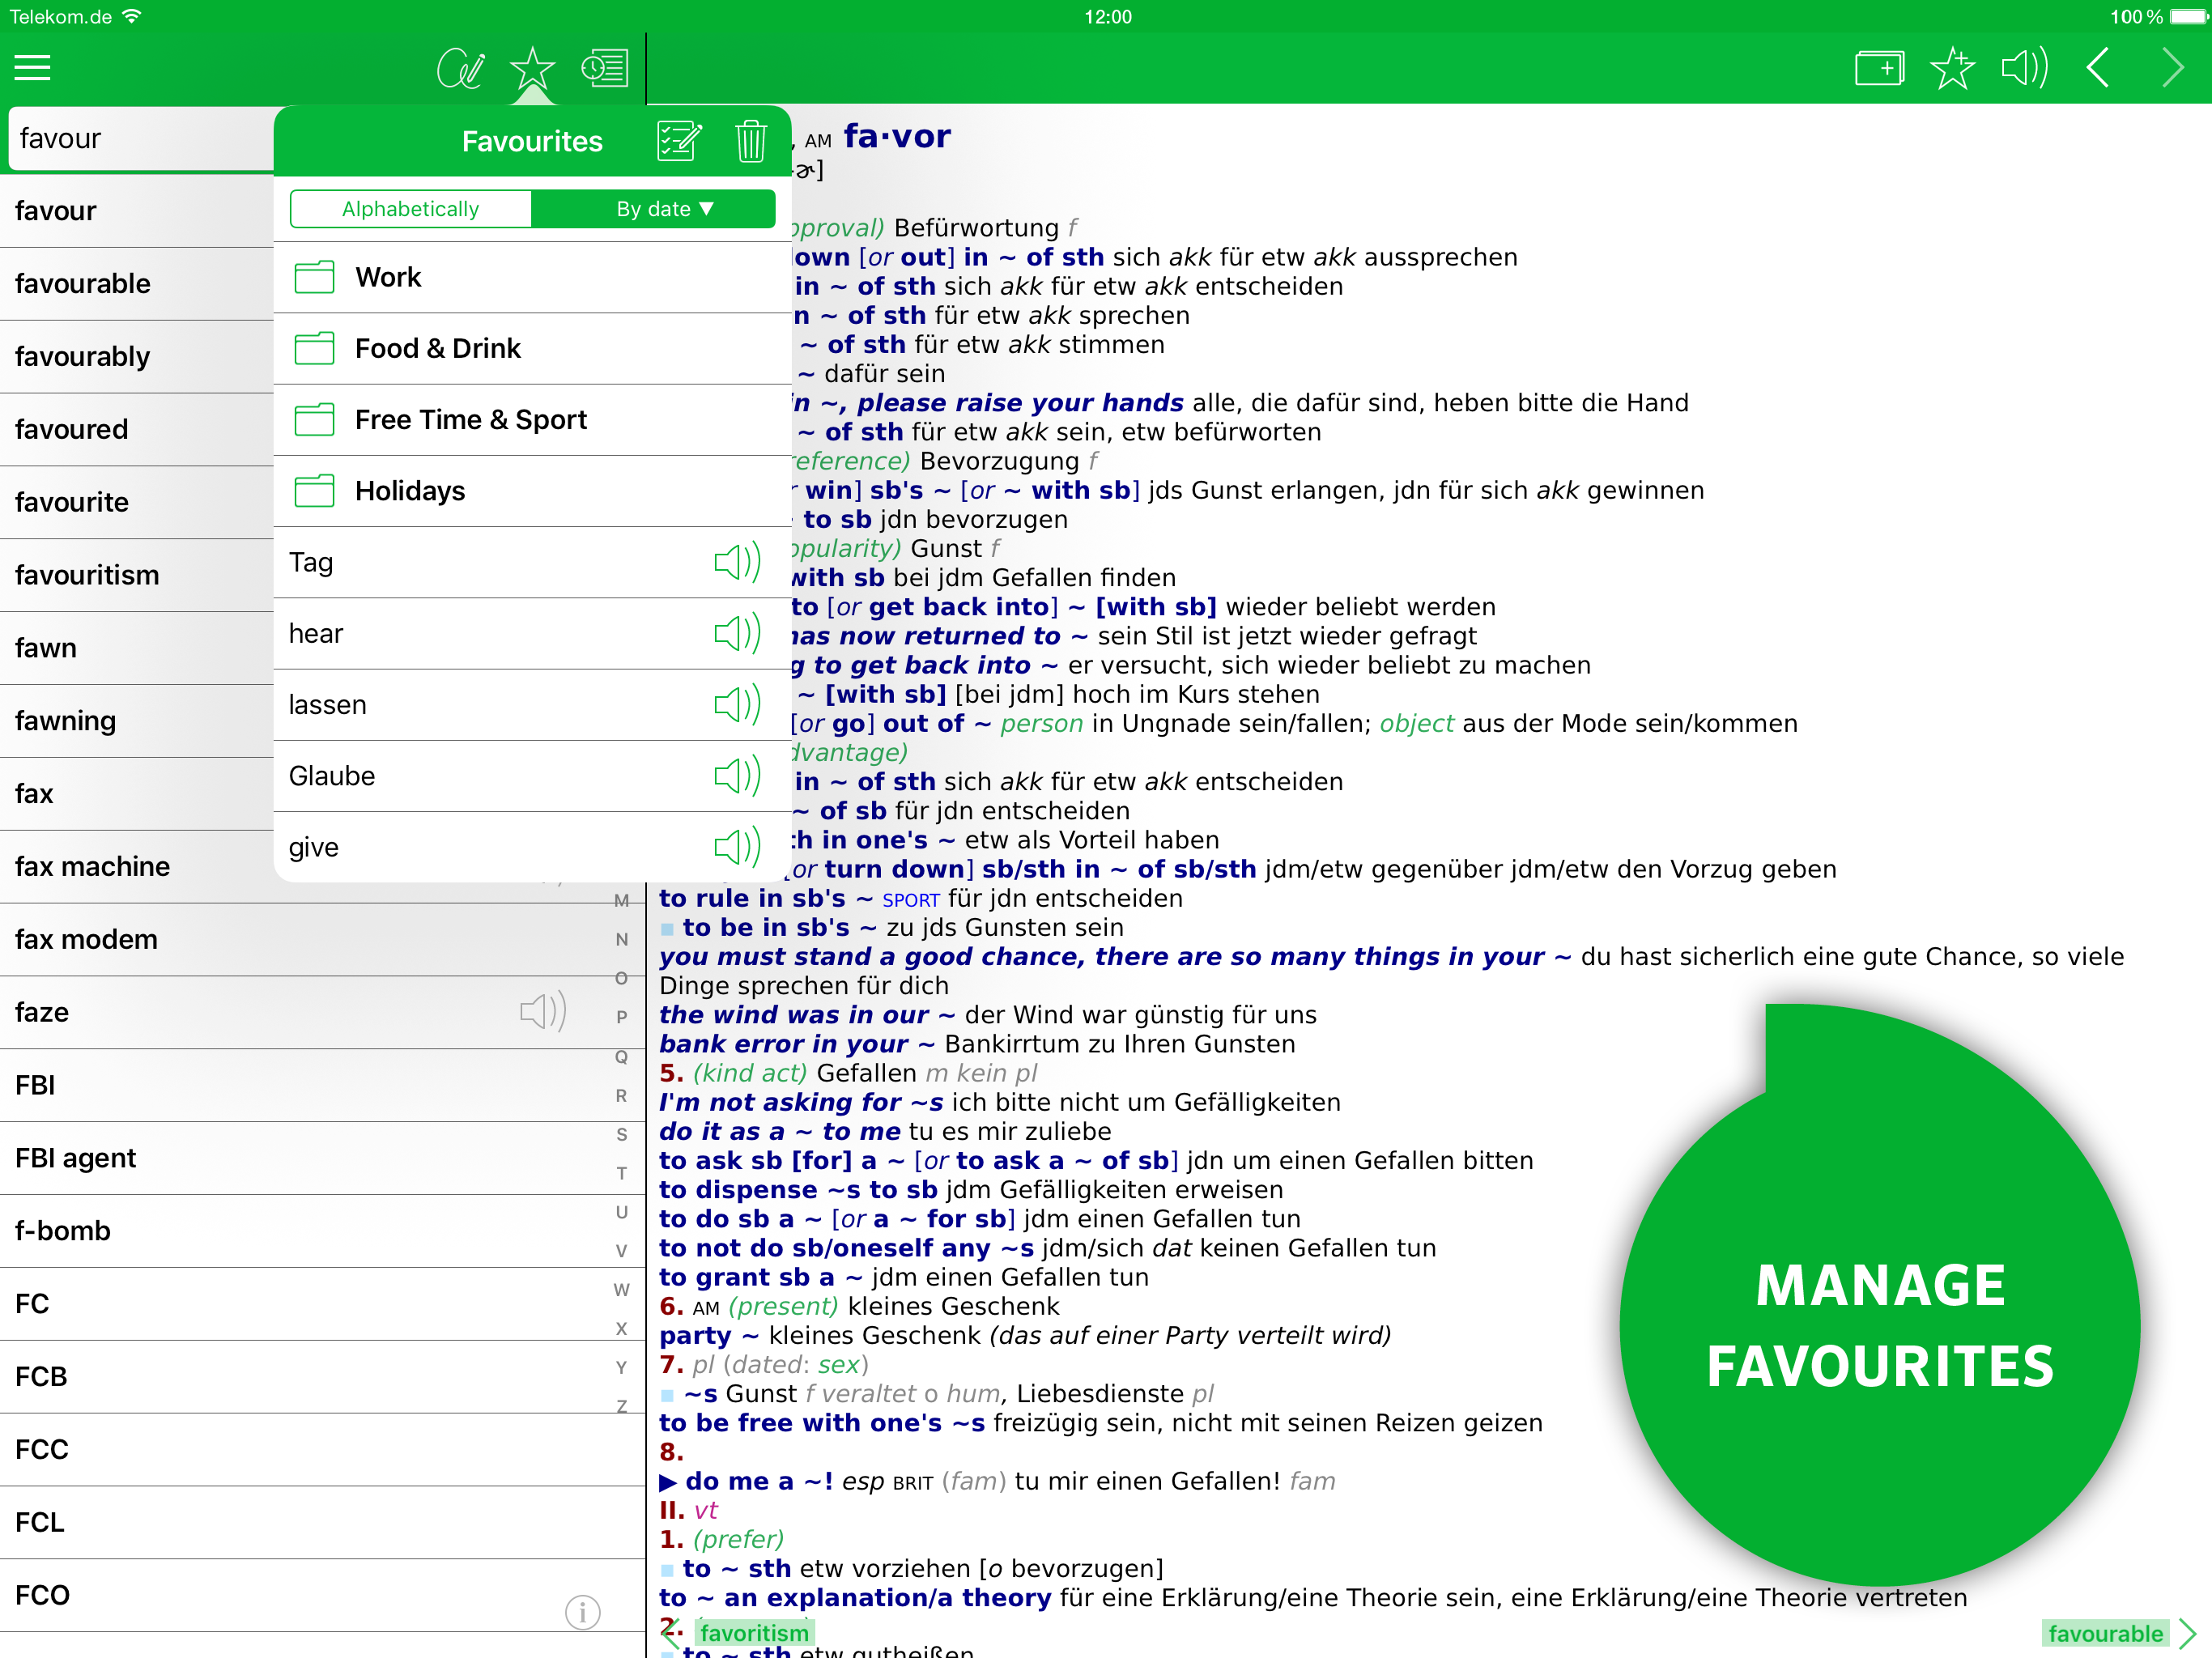Select 'favouritism' in the word list
The width and height of the screenshot is (2212, 1658).
87,575
